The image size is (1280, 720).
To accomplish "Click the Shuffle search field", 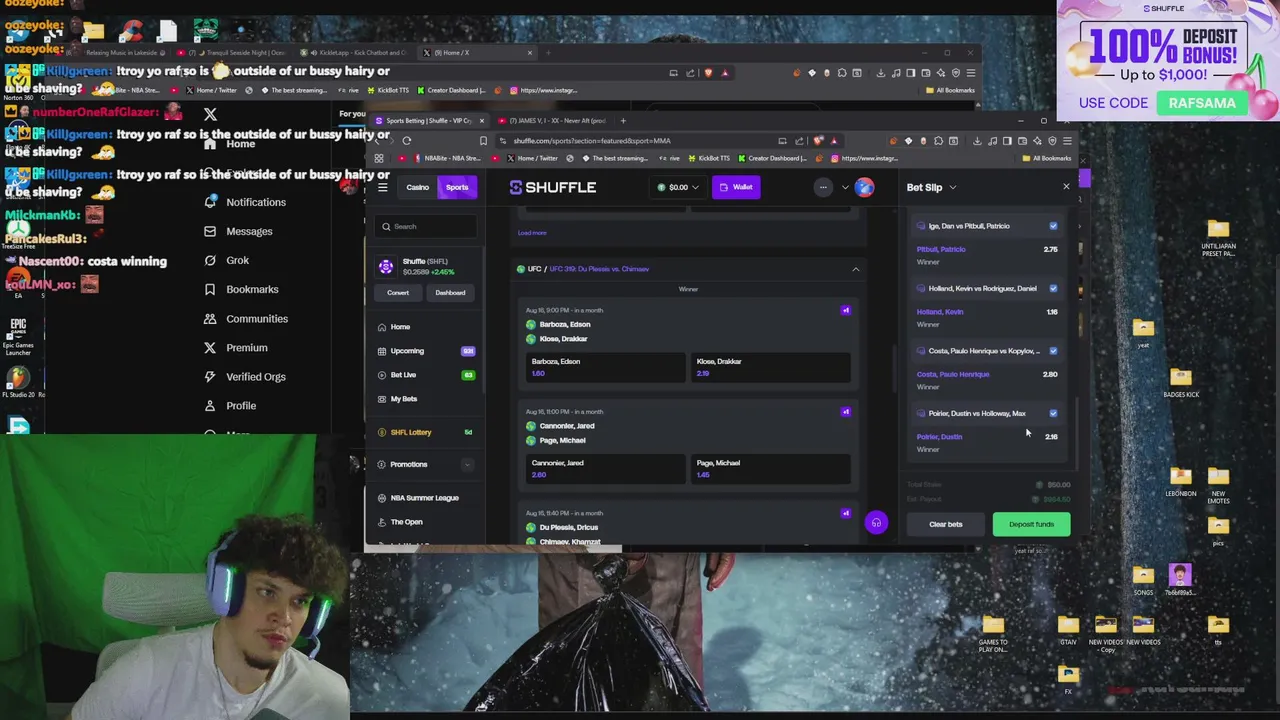I will 427,226.
